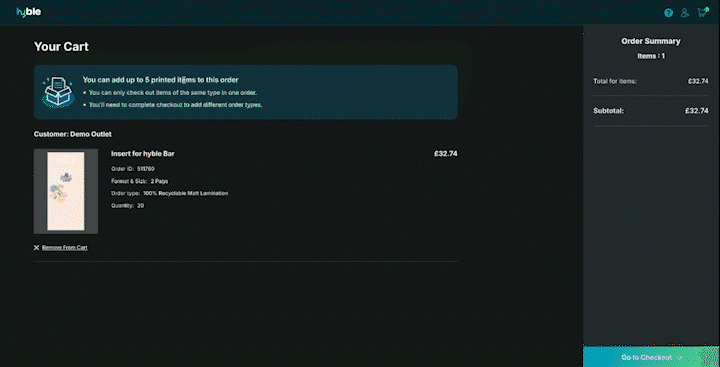
Task: Click the Your Cart heading
Action: [62, 47]
